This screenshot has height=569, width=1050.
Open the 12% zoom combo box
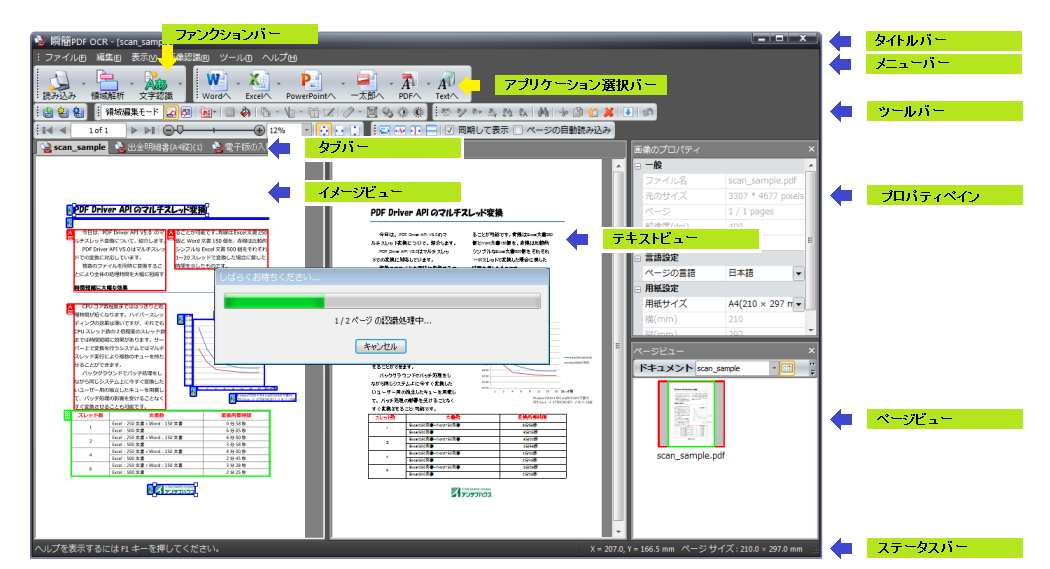pyautogui.click(x=290, y=130)
